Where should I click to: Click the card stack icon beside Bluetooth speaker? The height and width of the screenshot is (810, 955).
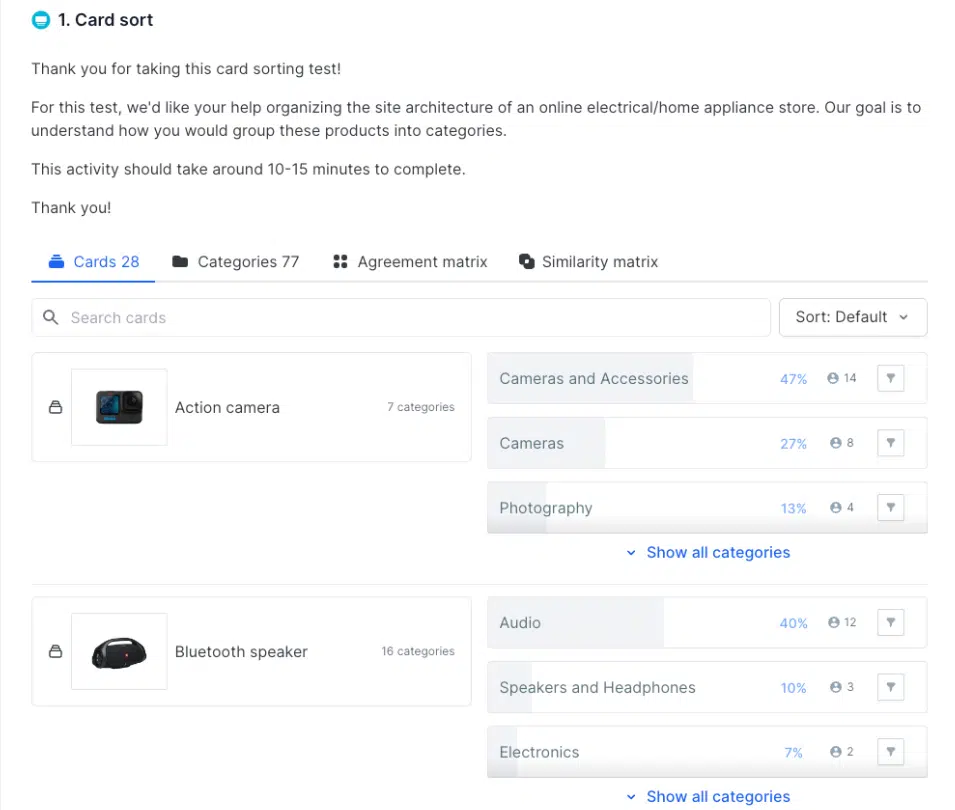[56, 652]
